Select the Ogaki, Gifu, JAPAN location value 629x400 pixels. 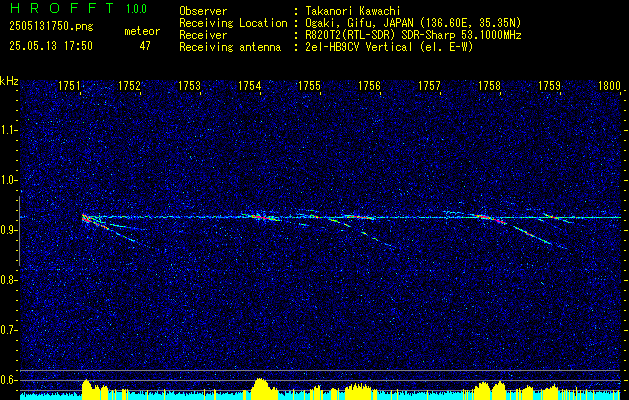(413, 23)
